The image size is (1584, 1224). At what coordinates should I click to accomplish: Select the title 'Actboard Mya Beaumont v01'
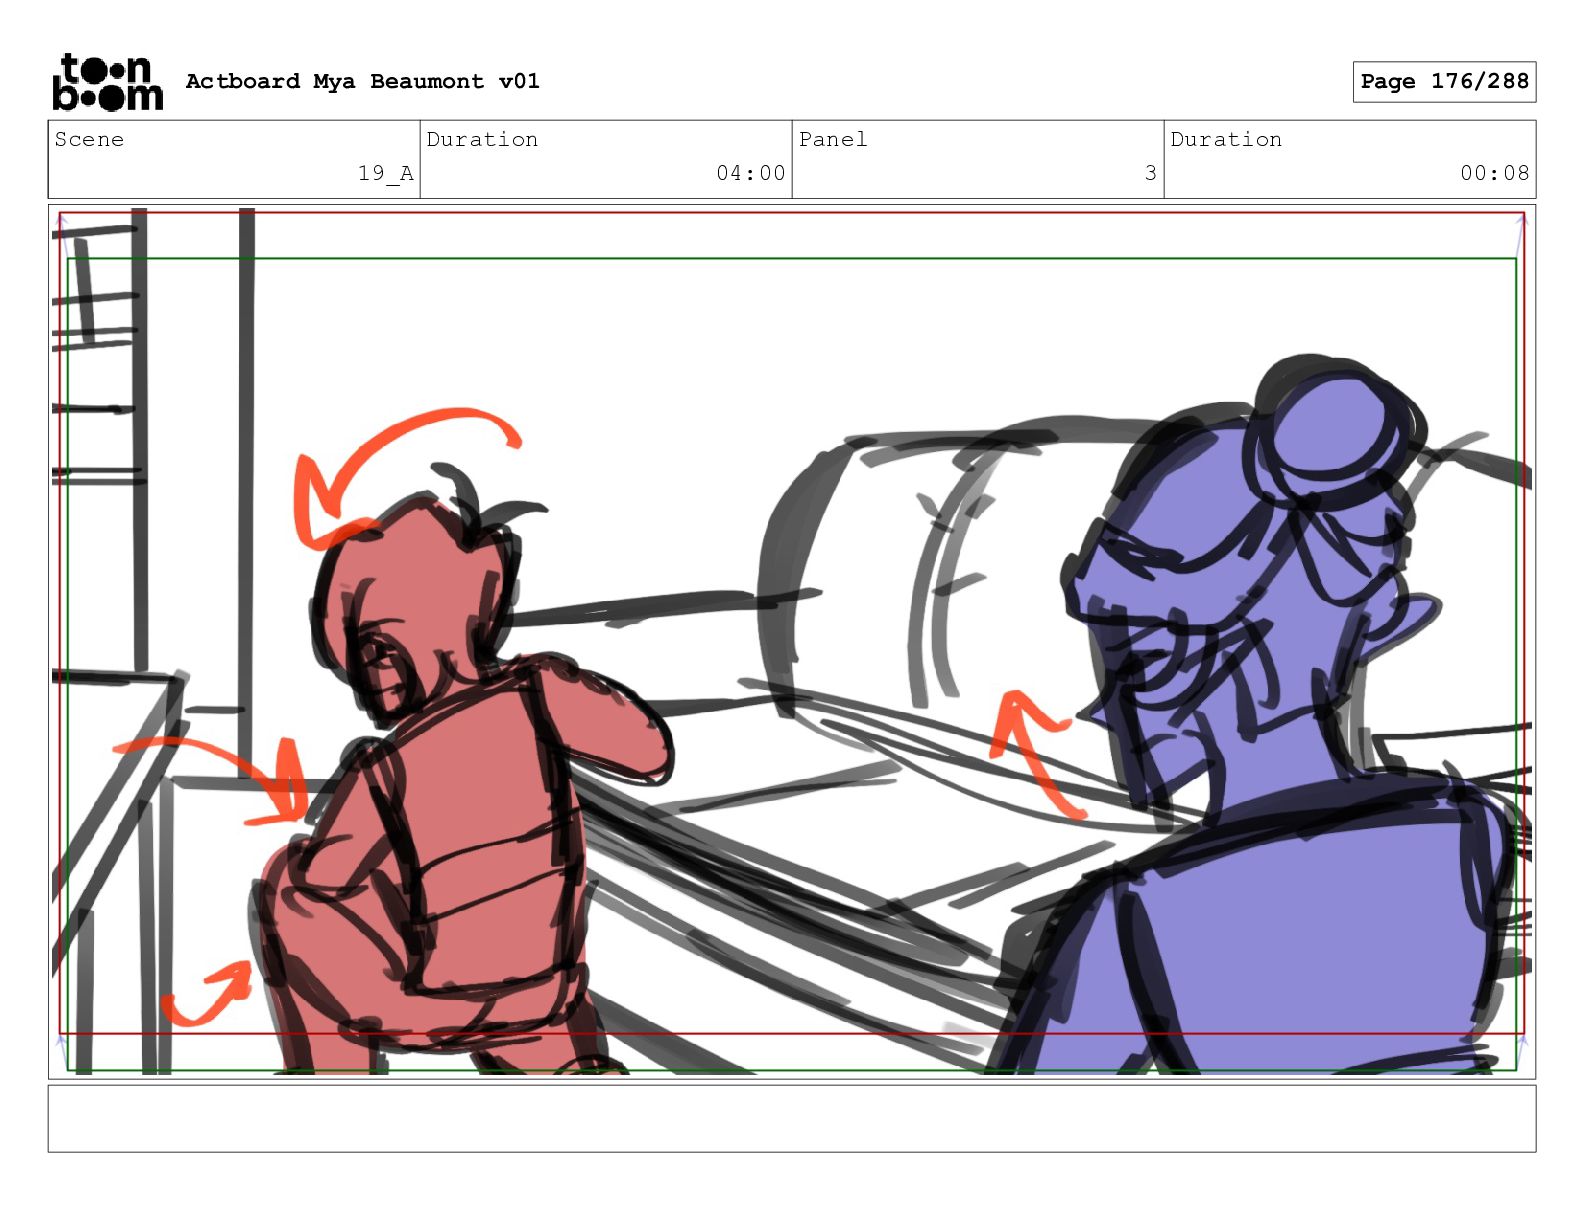(x=362, y=81)
